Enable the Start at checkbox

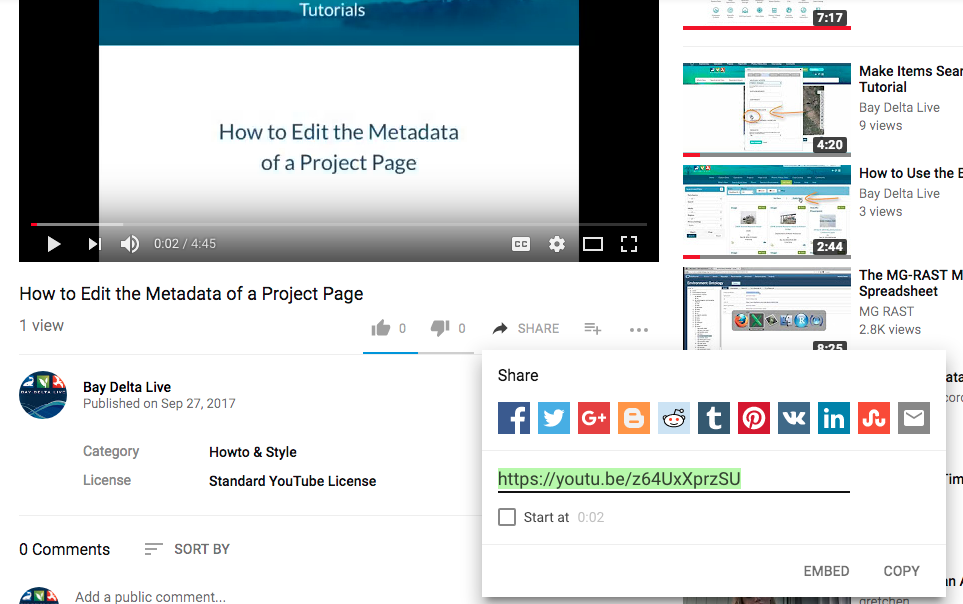point(507,517)
